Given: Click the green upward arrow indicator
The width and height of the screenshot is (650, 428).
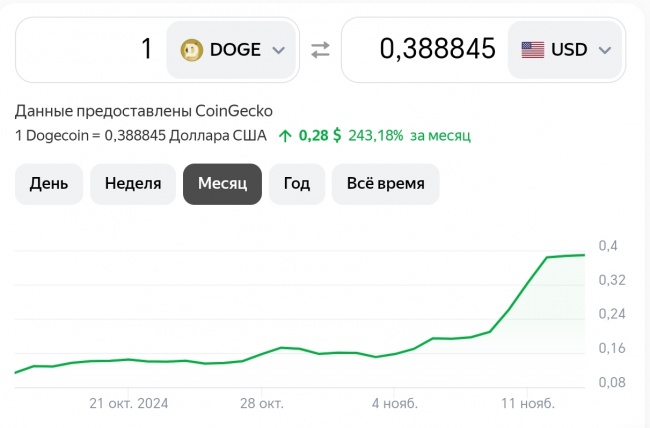Looking at the screenshot, I should click(285, 136).
